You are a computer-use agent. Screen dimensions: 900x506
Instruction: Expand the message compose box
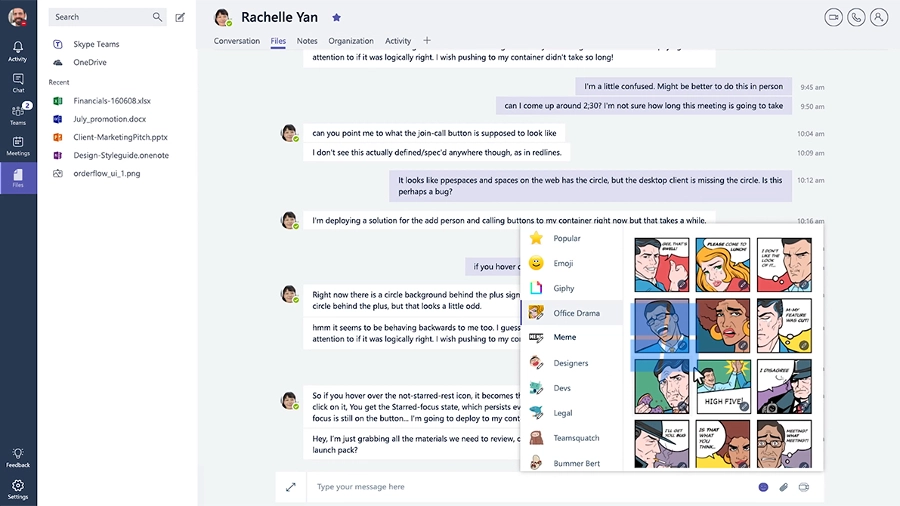pyautogui.click(x=291, y=487)
